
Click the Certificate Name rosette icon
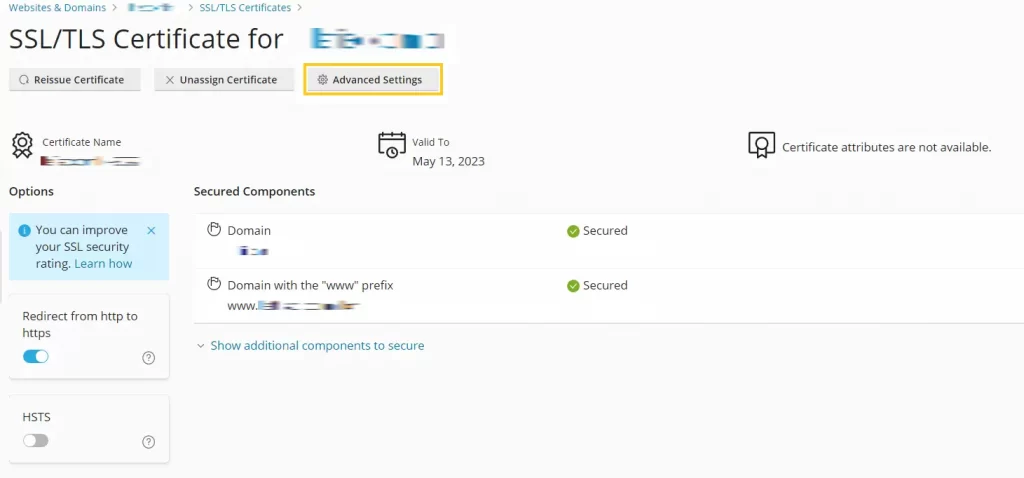[22, 145]
